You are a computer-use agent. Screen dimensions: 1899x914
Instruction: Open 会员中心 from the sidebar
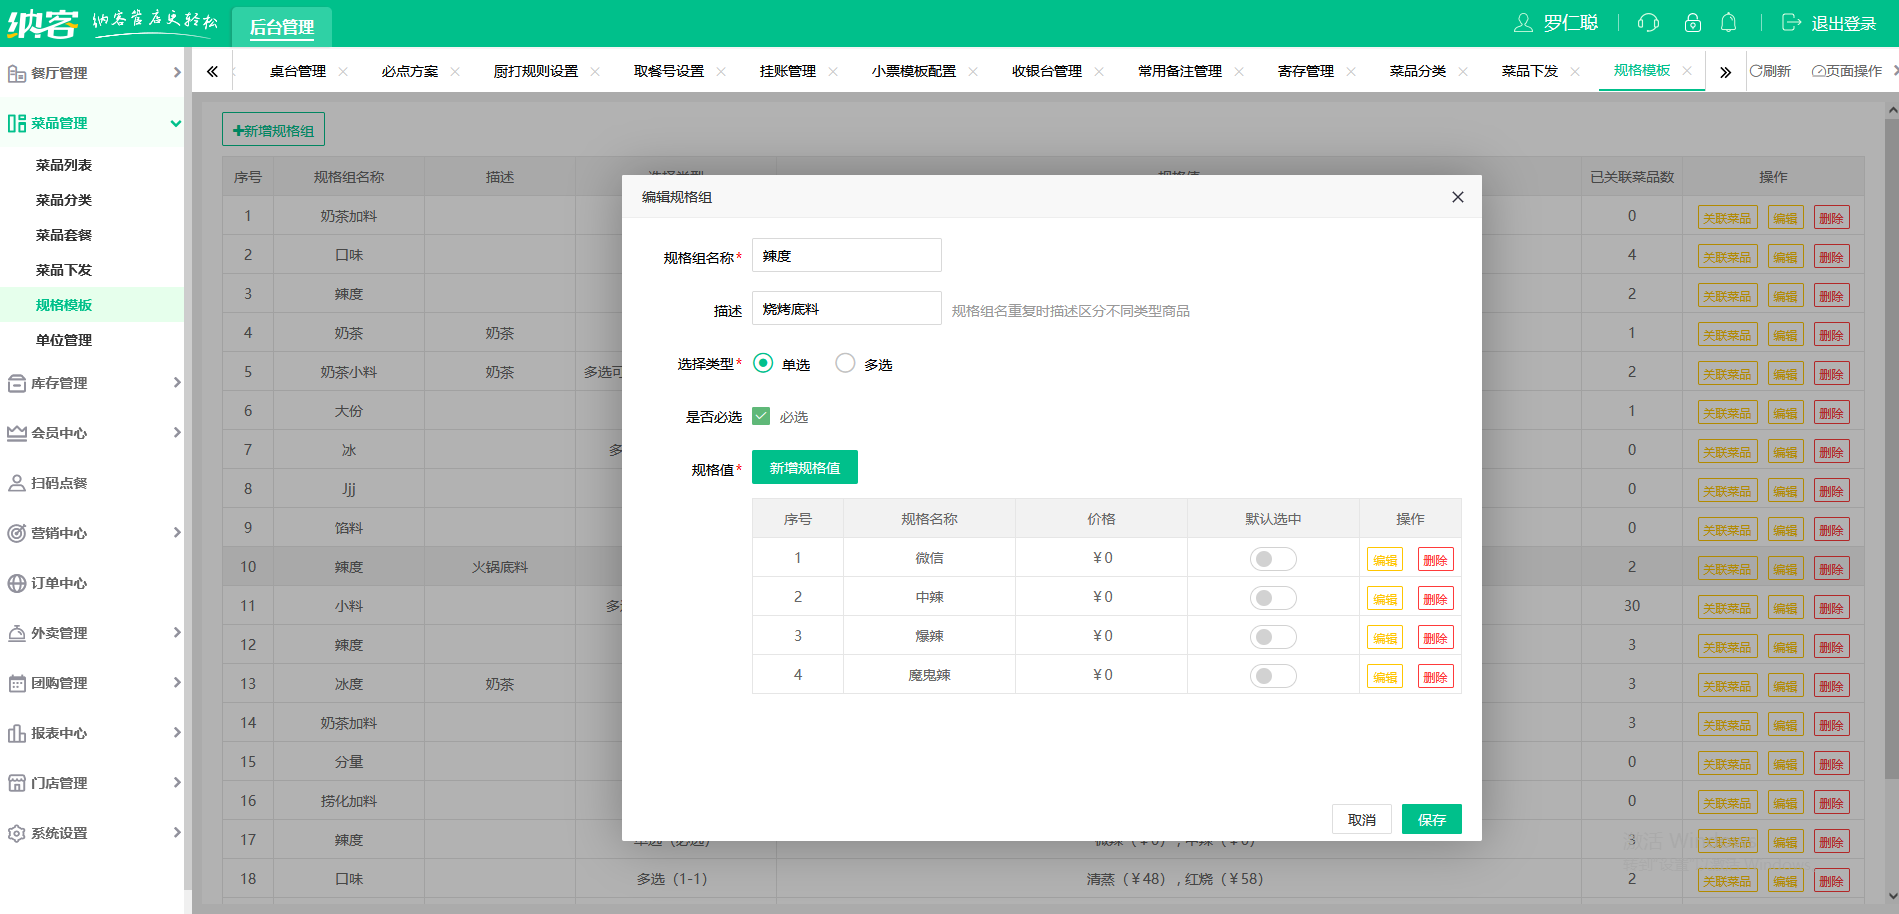pos(17,433)
